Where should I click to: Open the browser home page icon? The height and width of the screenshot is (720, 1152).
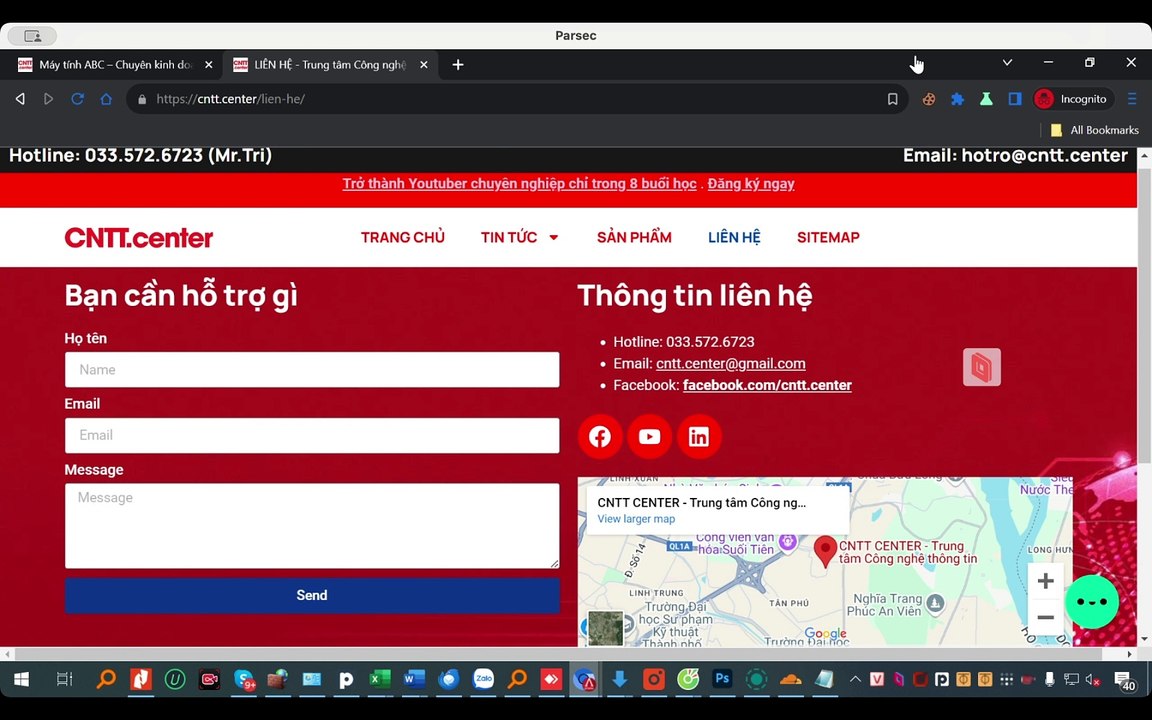pos(107,98)
